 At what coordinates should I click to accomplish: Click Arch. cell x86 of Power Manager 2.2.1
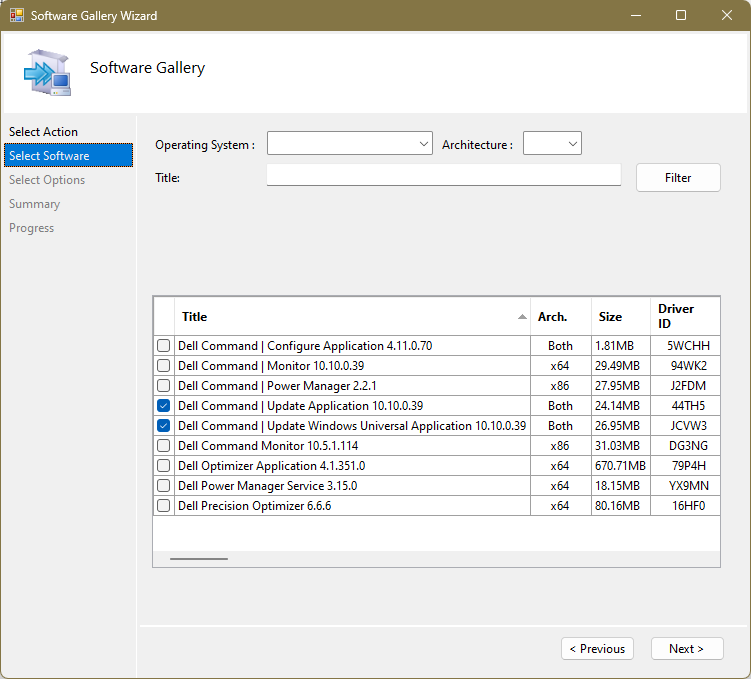(560, 386)
